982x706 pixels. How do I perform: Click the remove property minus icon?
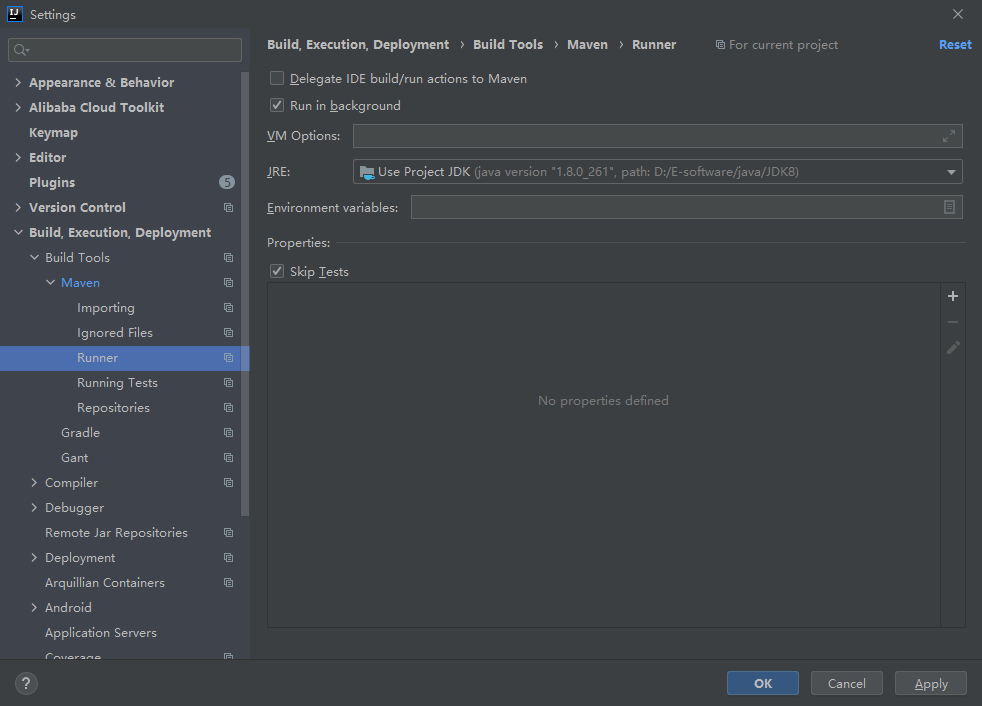point(953,322)
